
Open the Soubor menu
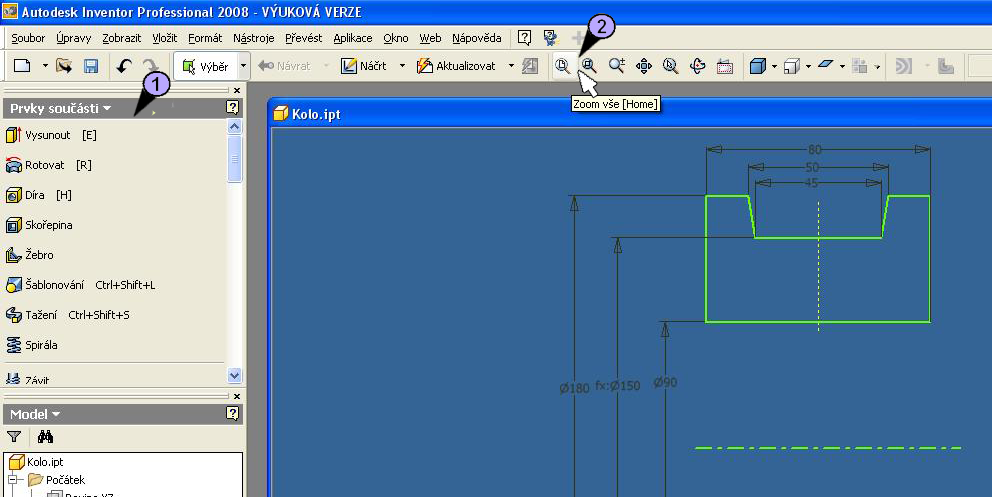coord(28,38)
